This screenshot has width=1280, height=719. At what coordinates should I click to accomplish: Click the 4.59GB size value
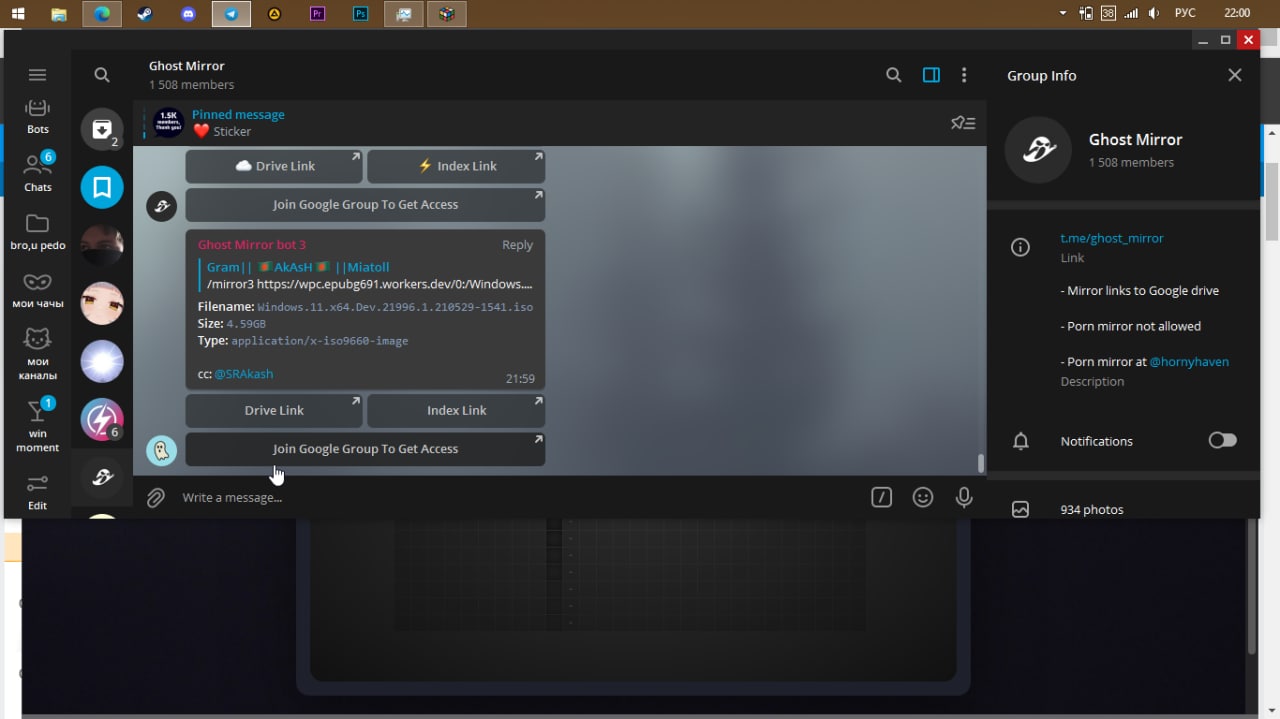pyautogui.click(x=246, y=324)
